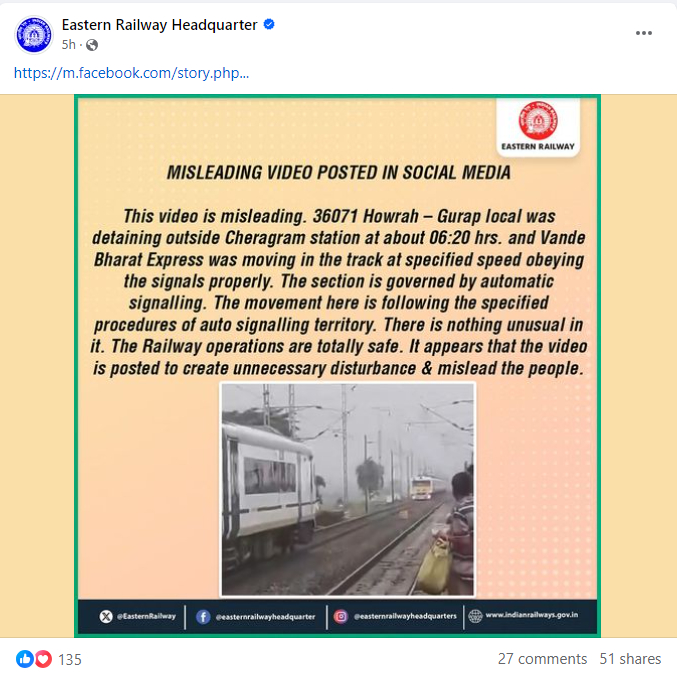Image resolution: width=677 pixels, height=680 pixels.
Task: Open the m.facebook.com story link
Action: click(x=131, y=73)
